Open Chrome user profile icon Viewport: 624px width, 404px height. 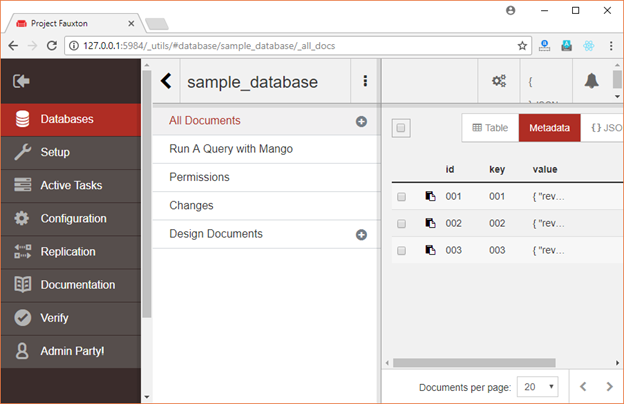pos(511,10)
